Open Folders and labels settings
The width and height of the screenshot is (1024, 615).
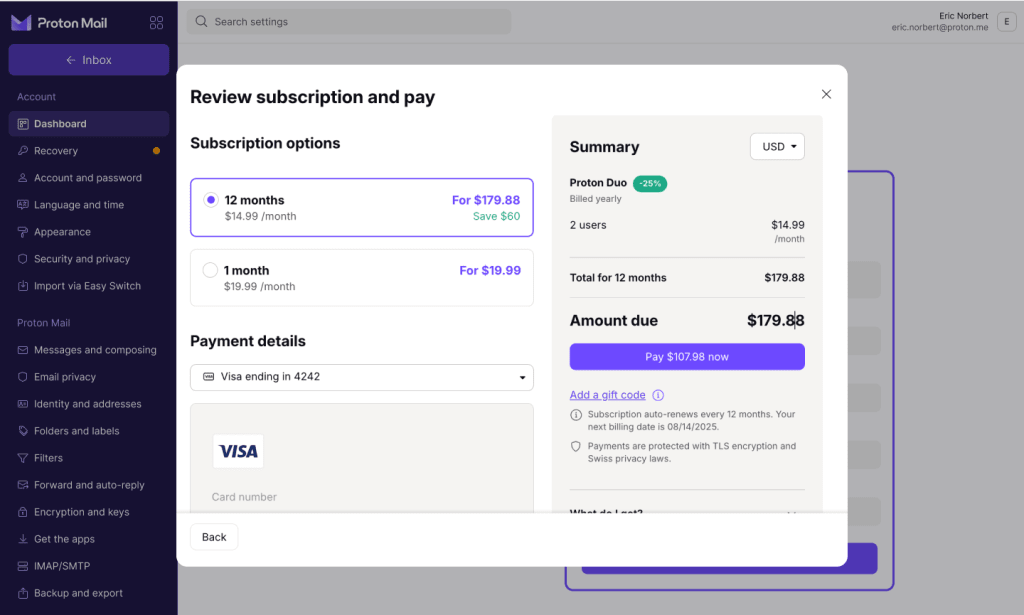tap(89, 431)
